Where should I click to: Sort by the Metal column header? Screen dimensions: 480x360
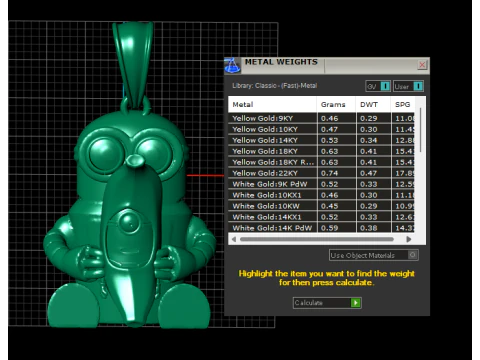(273, 105)
